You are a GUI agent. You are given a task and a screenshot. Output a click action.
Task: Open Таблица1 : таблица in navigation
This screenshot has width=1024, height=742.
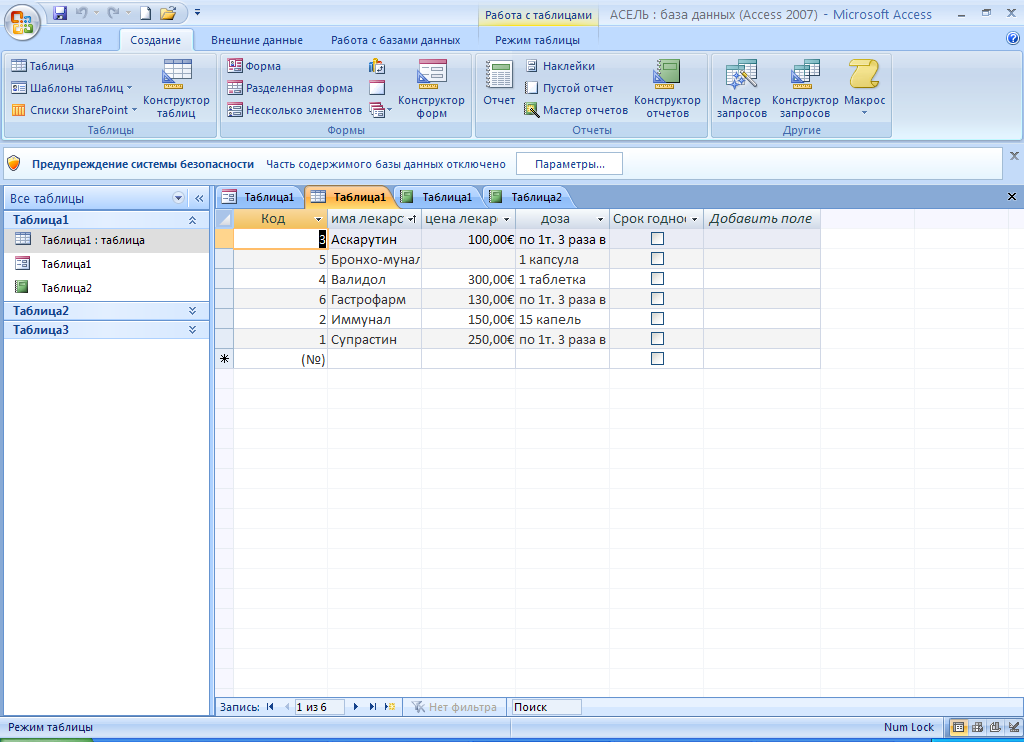coord(106,240)
